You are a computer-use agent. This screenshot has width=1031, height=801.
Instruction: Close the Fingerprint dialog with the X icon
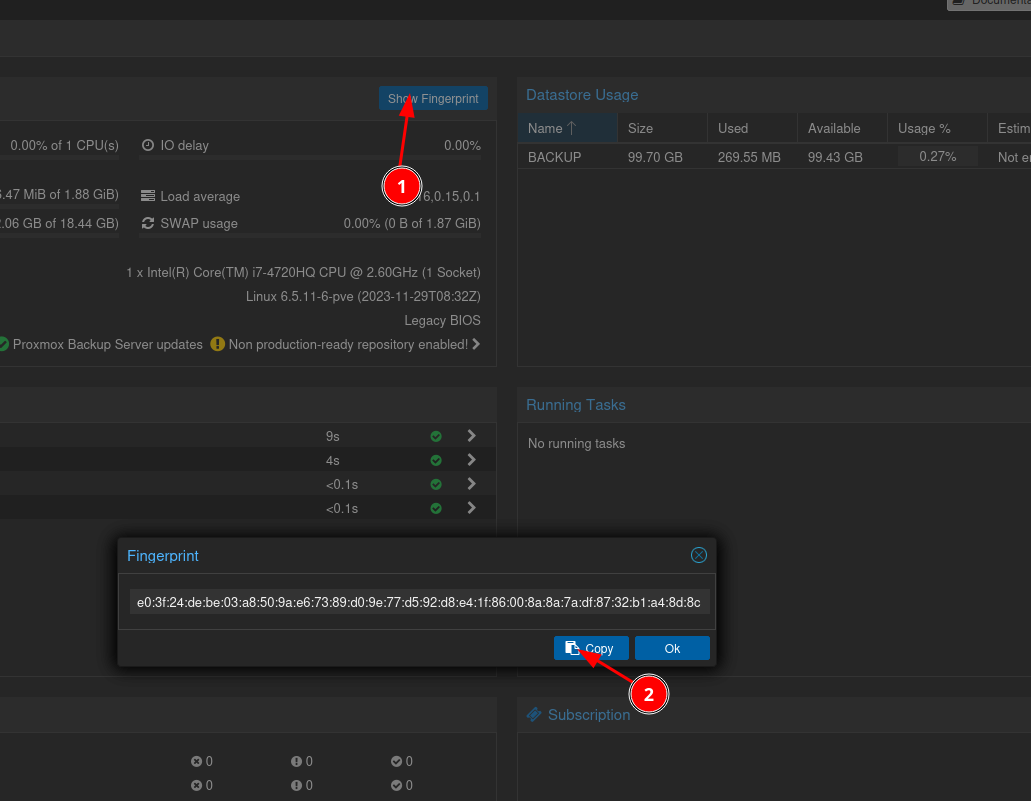coord(699,555)
